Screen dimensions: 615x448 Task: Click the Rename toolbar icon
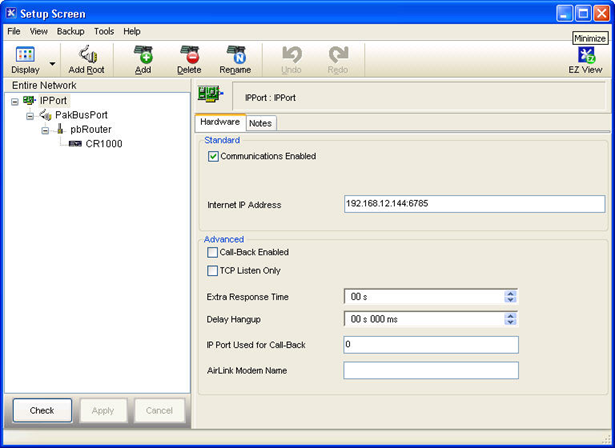pyautogui.click(x=235, y=55)
